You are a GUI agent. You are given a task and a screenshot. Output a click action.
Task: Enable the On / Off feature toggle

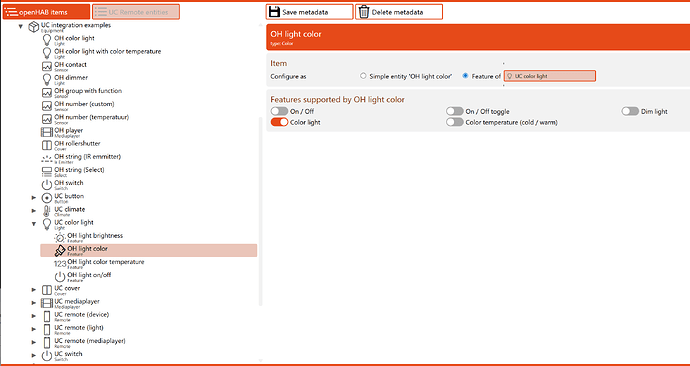click(279, 111)
